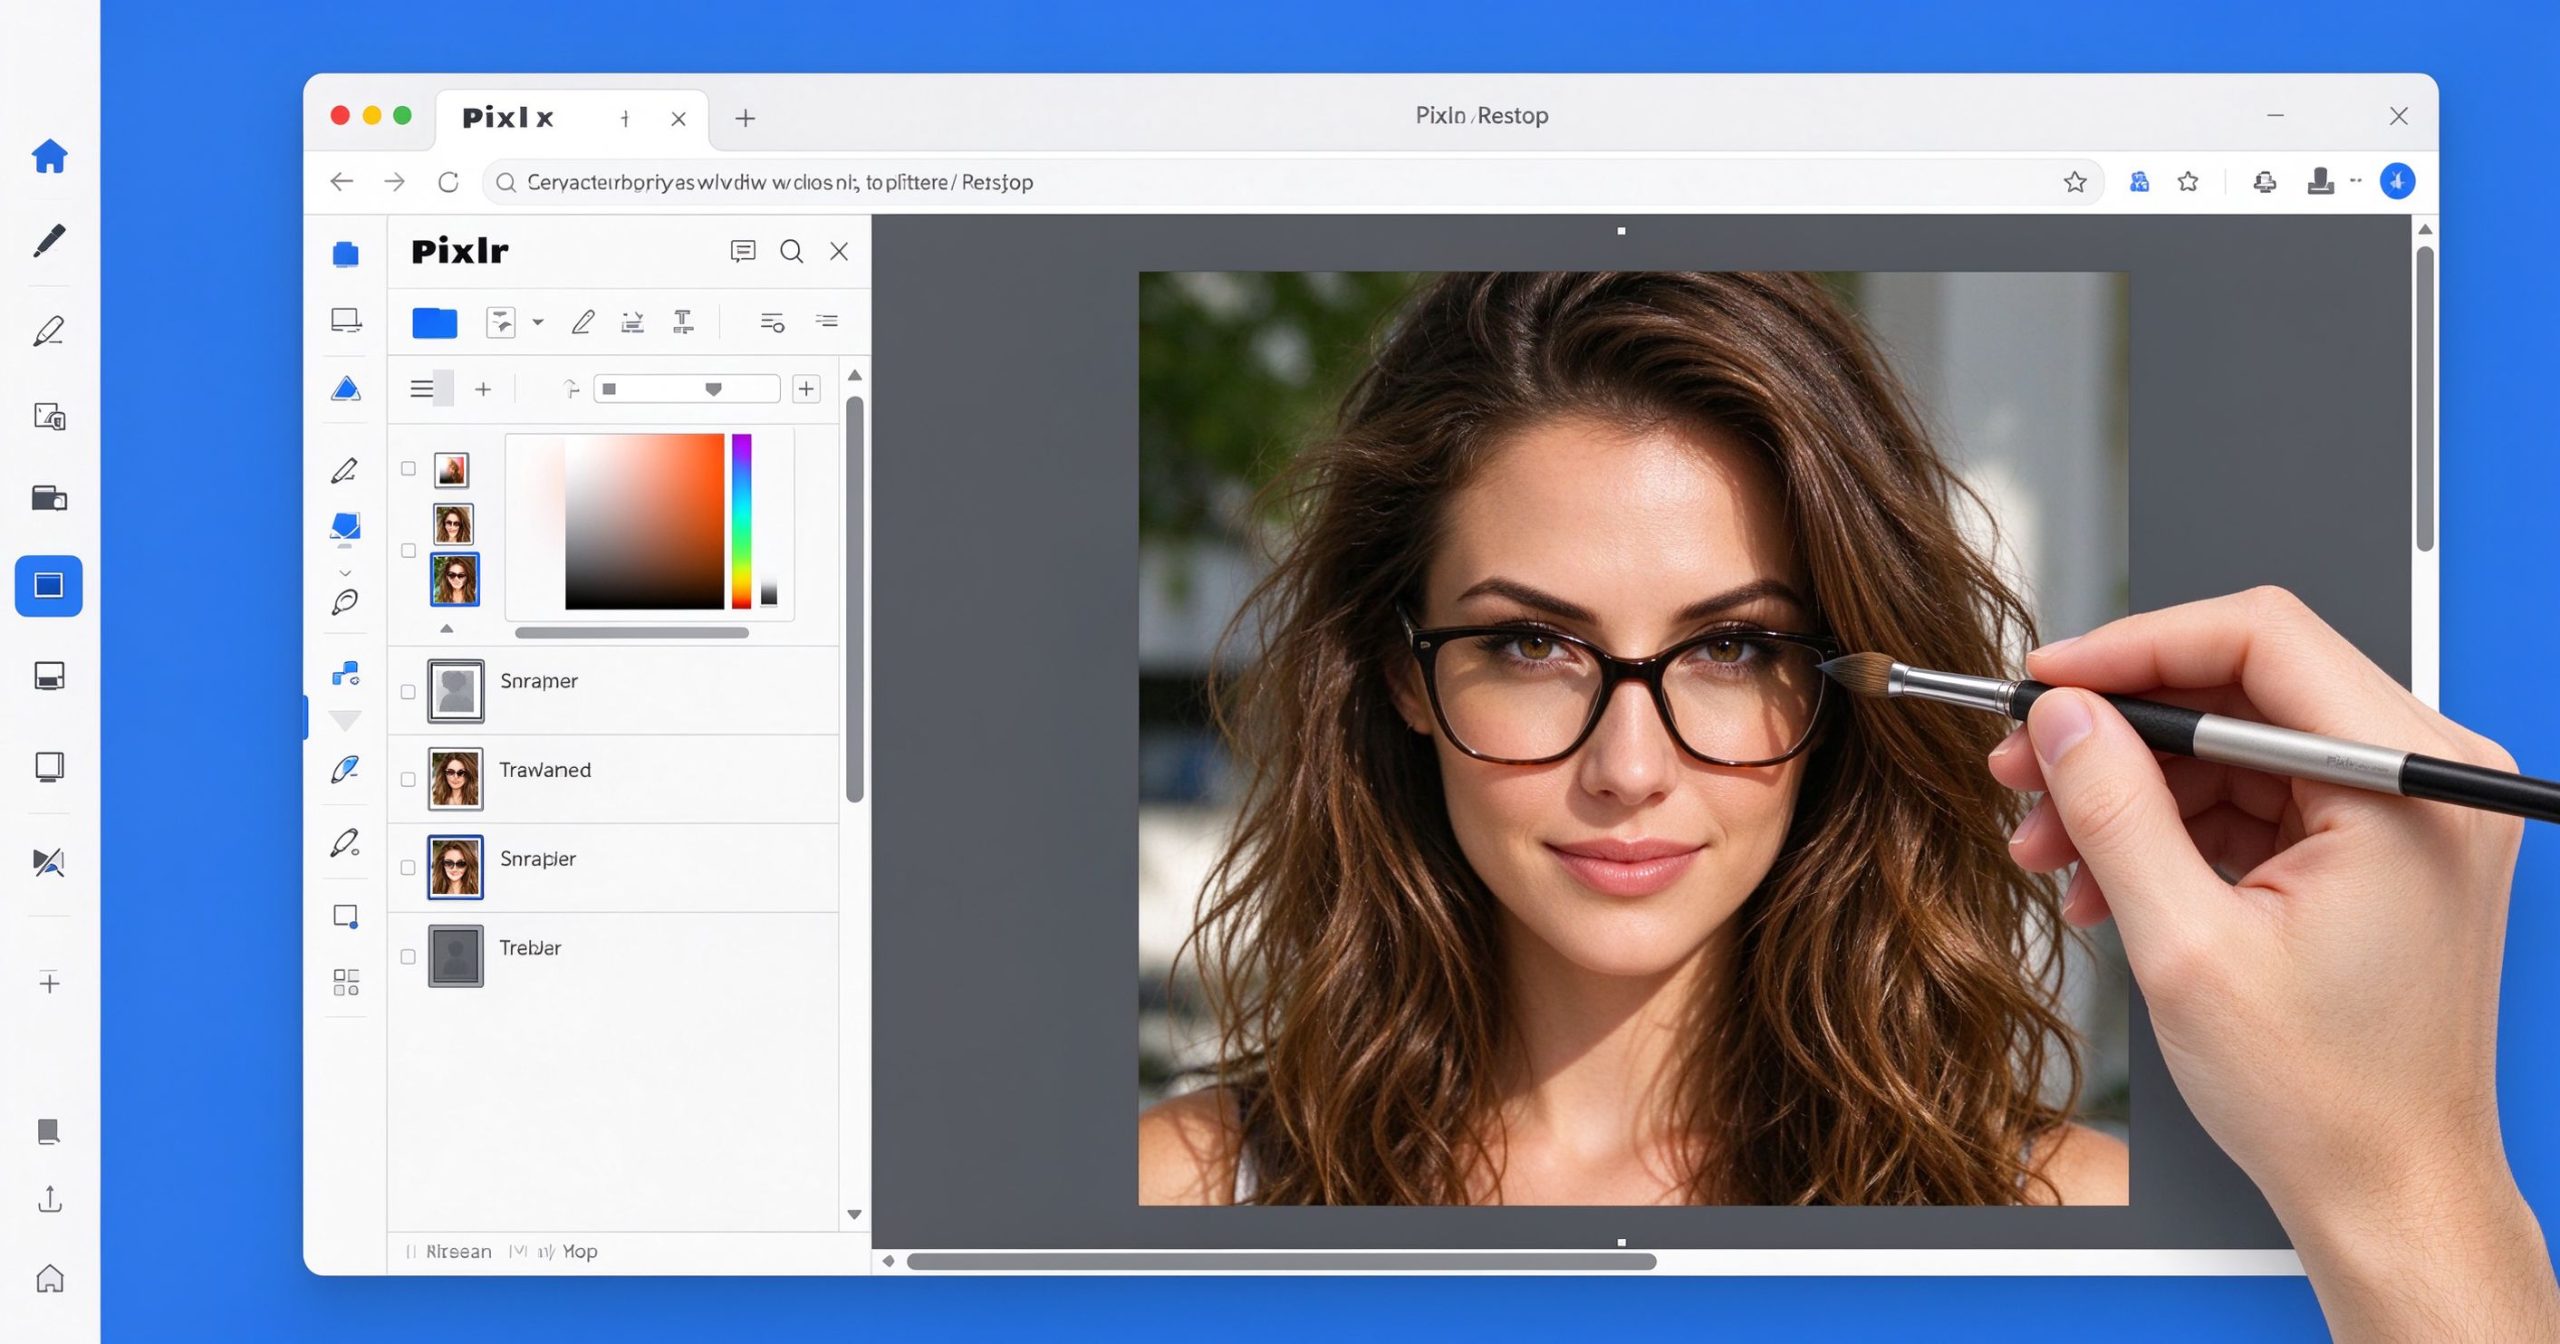
Task: Click the text T icon in Pixlr toolbar
Action: coord(683,322)
